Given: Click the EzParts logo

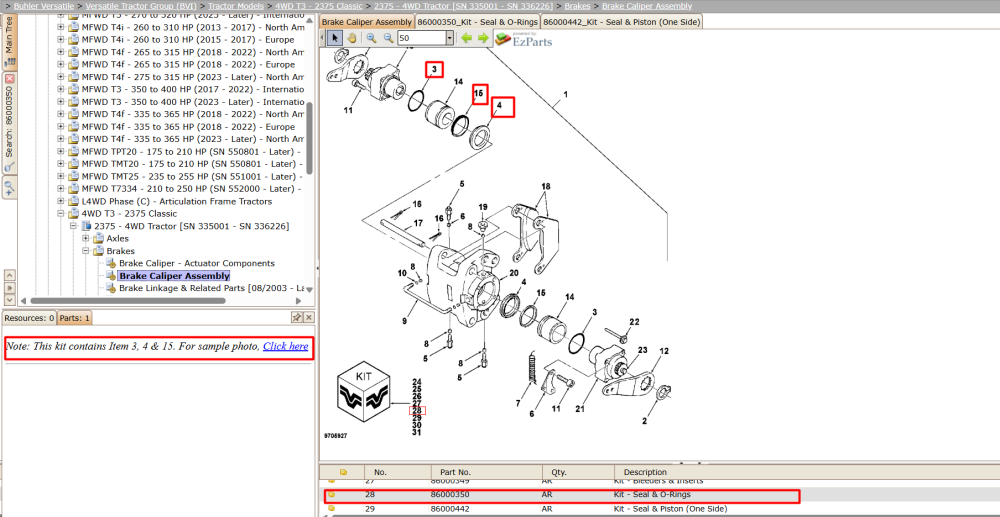Looking at the screenshot, I should click(x=524, y=40).
